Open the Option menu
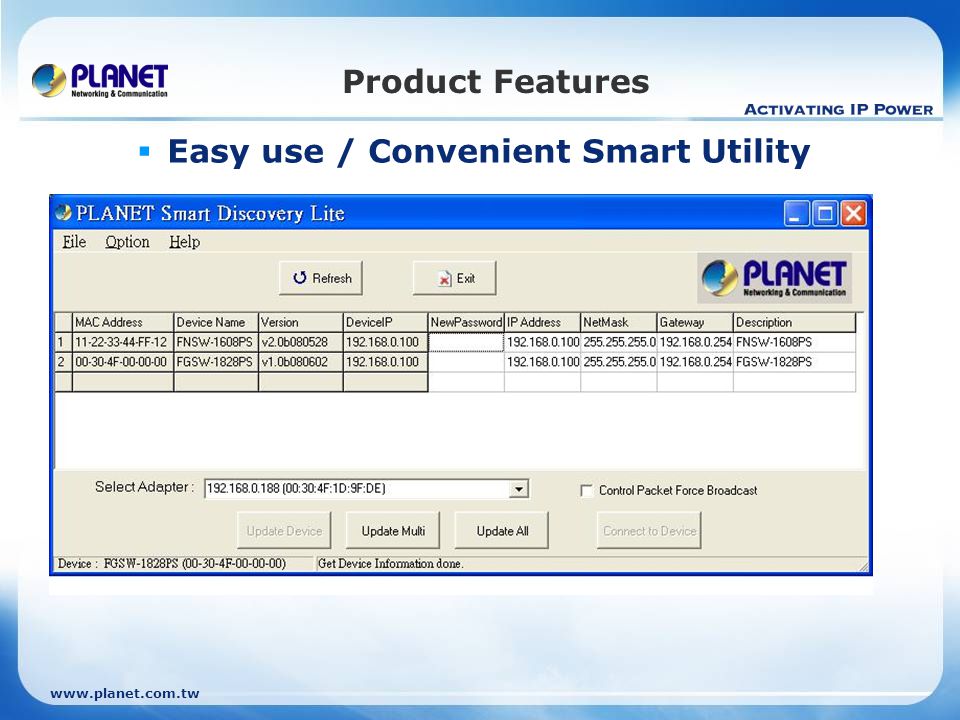Viewport: 960px width, 720px height. (127, 242)
